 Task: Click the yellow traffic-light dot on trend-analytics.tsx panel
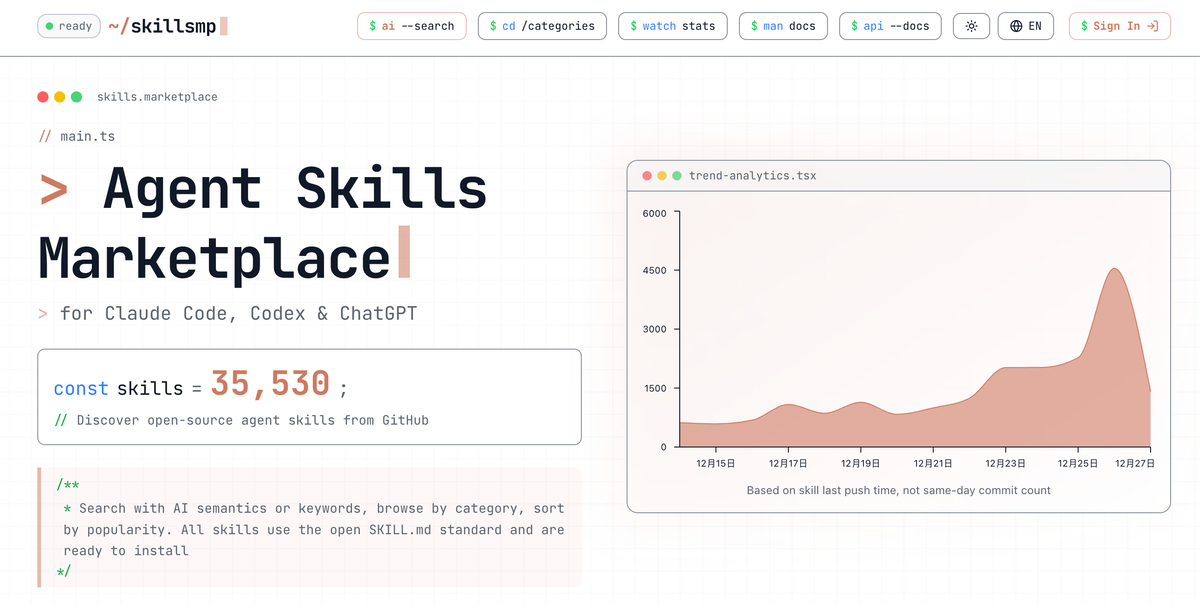(x=662, y=175)
